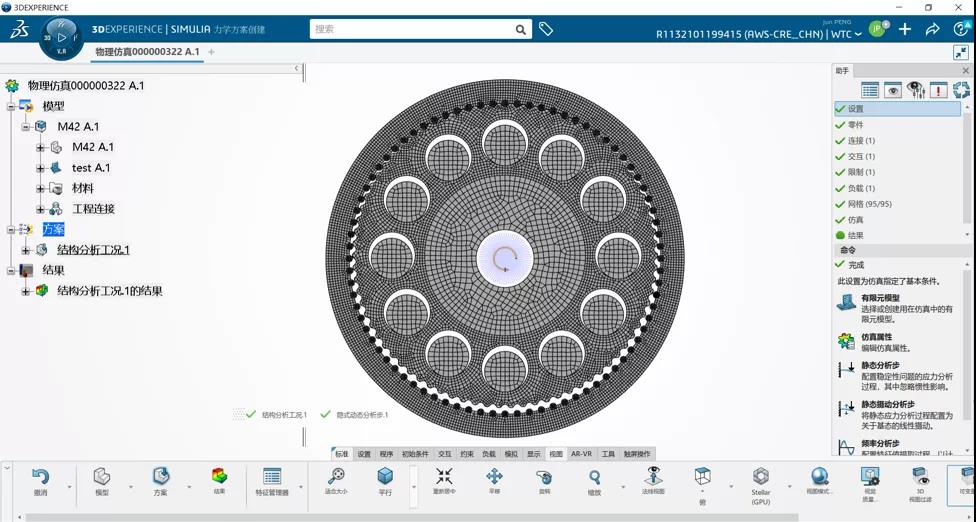Screen dimensions: 976x522
Task: Open dropdown arrow beside 缩放
Action: coord(623,487)
